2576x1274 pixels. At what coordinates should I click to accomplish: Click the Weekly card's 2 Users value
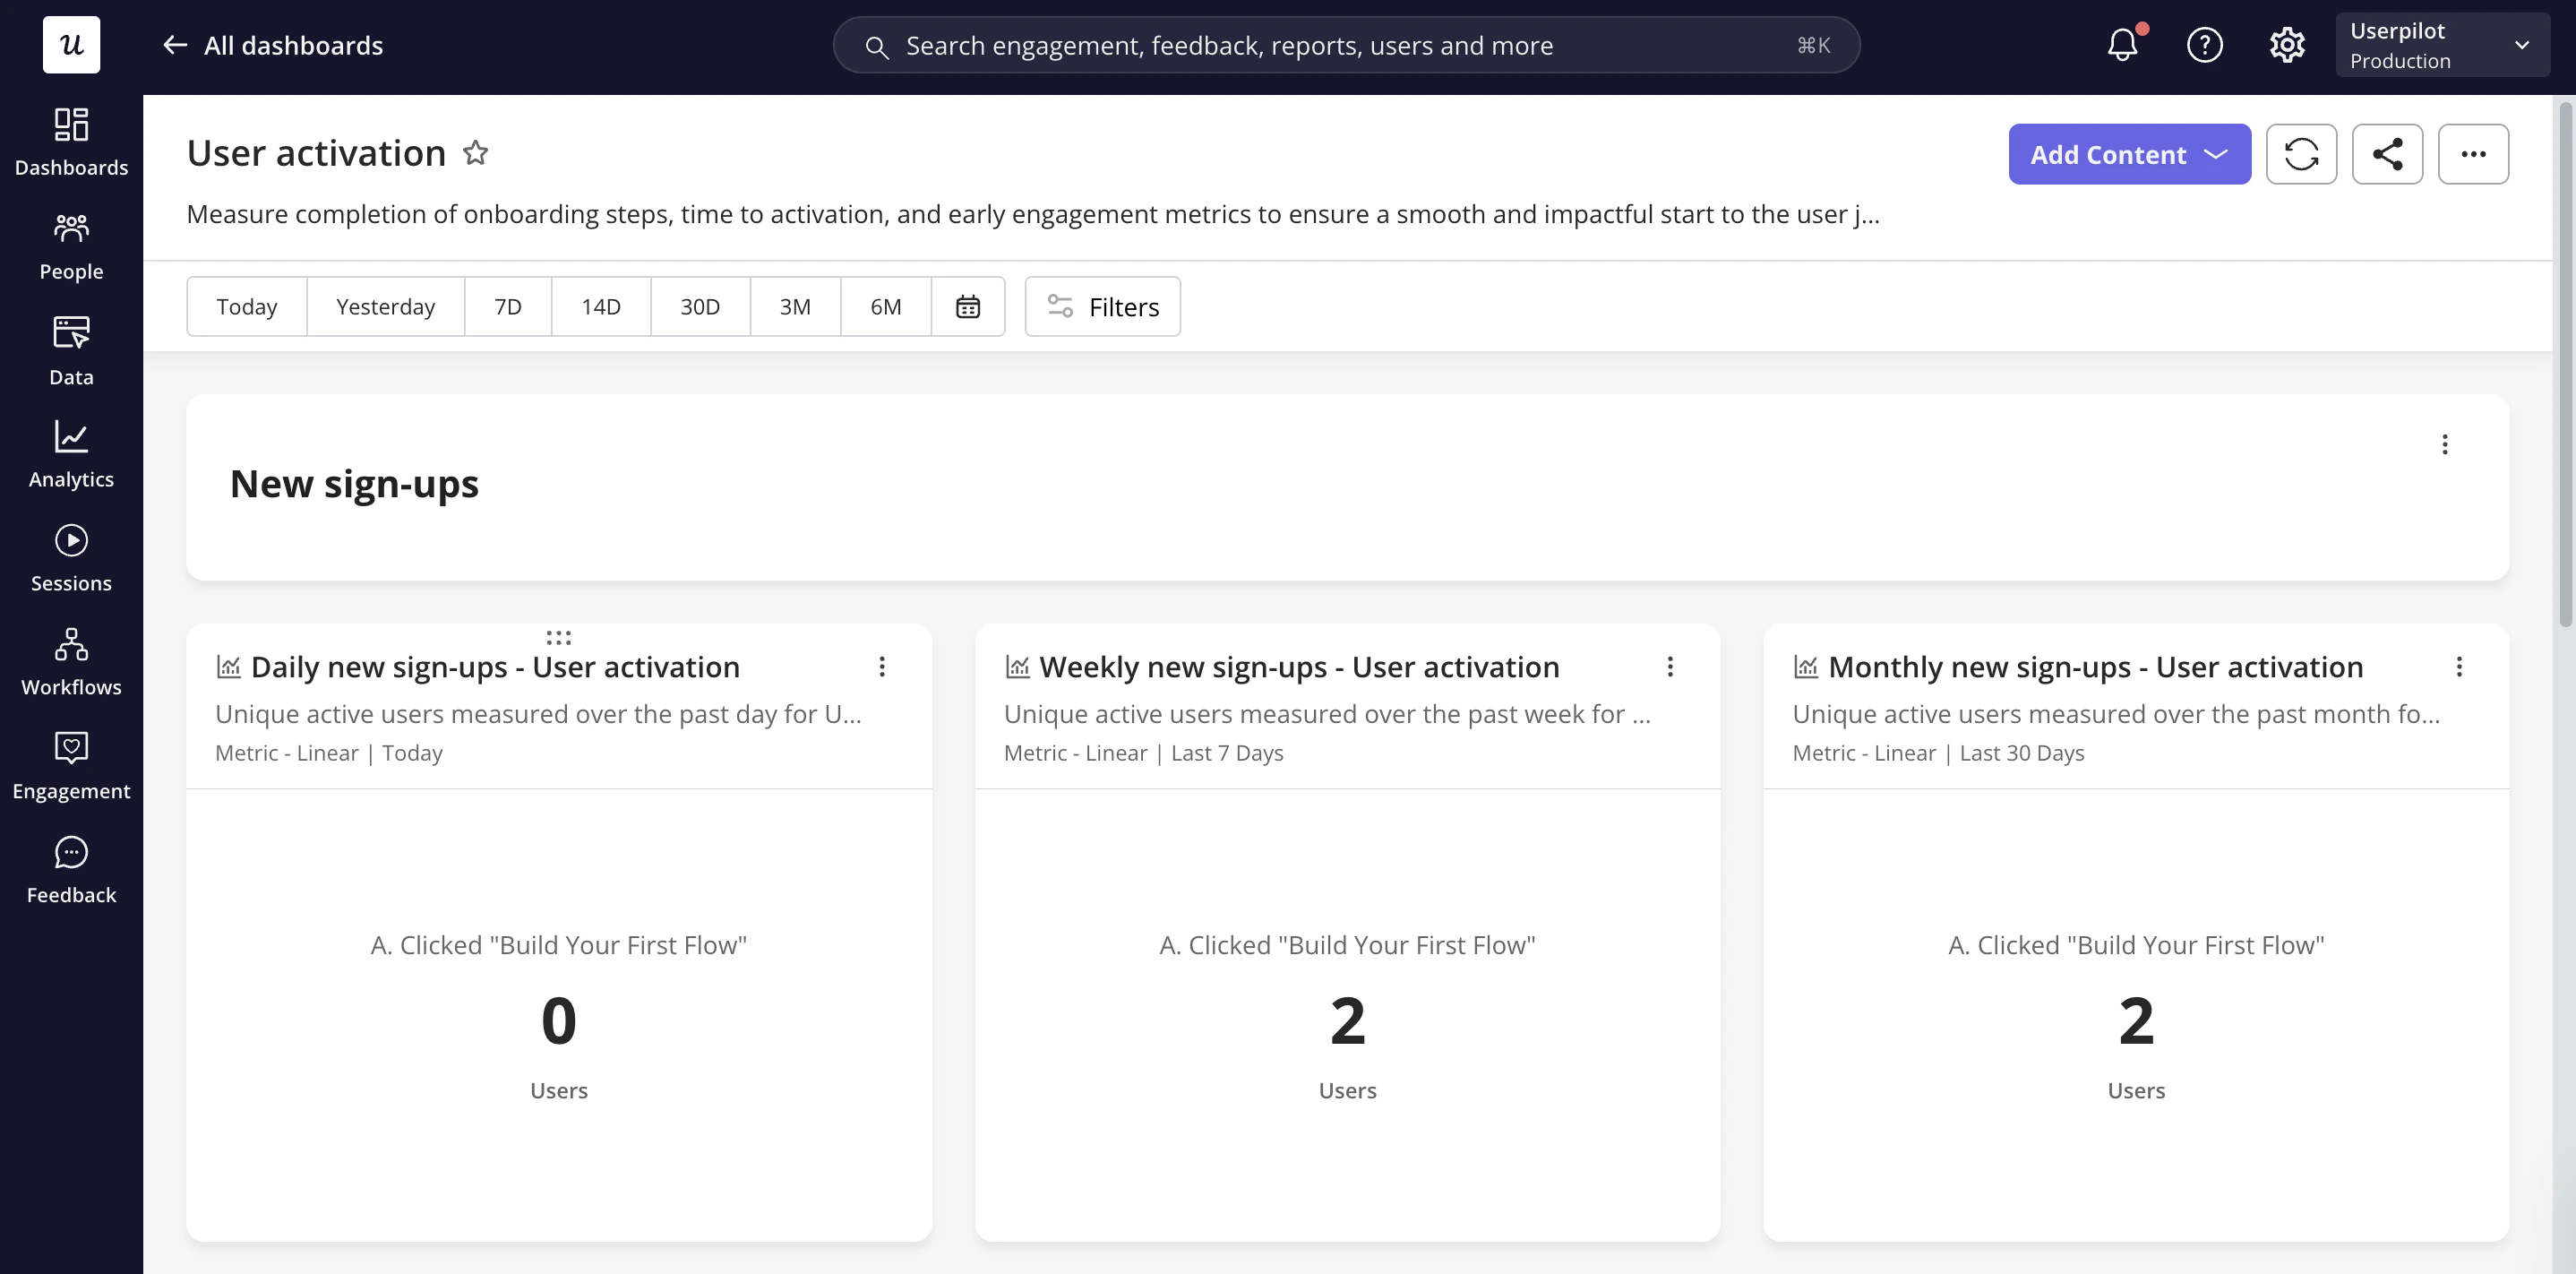click(x=1347, y=1021)
